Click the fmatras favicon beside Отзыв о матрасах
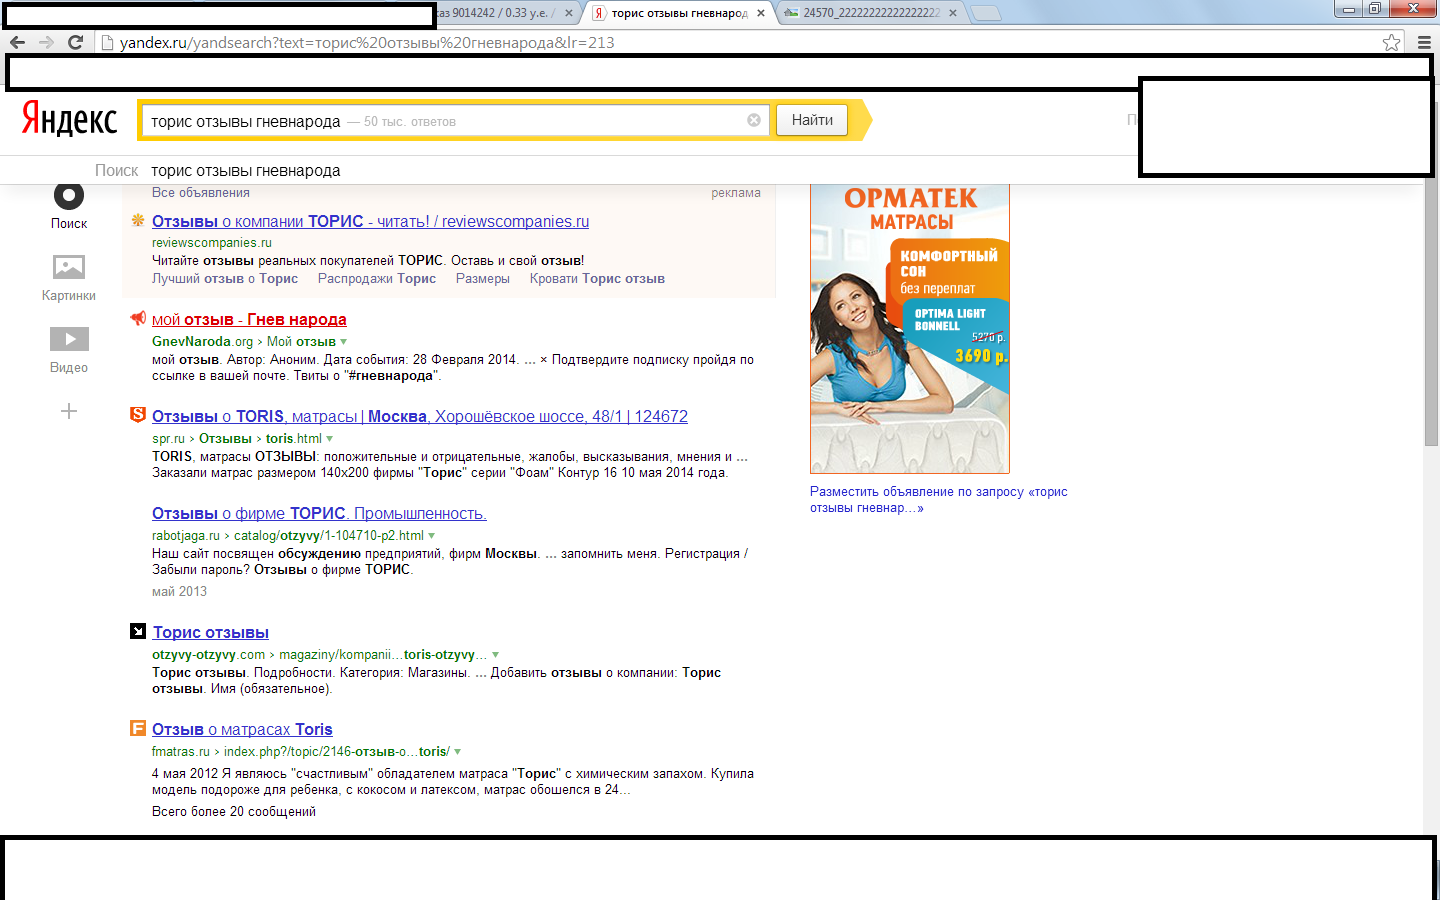The height and width of the screenshot is (900, 1440). pyautogui.click(x=138, y=728)
